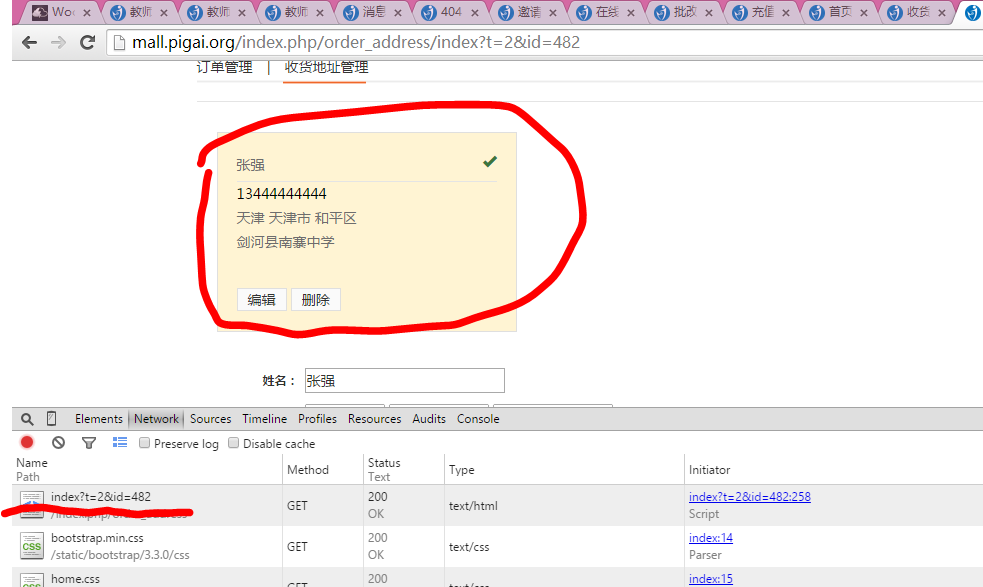983x587 pixels.
Task: Switch to the 批改 browser tab
Action: 683,12
